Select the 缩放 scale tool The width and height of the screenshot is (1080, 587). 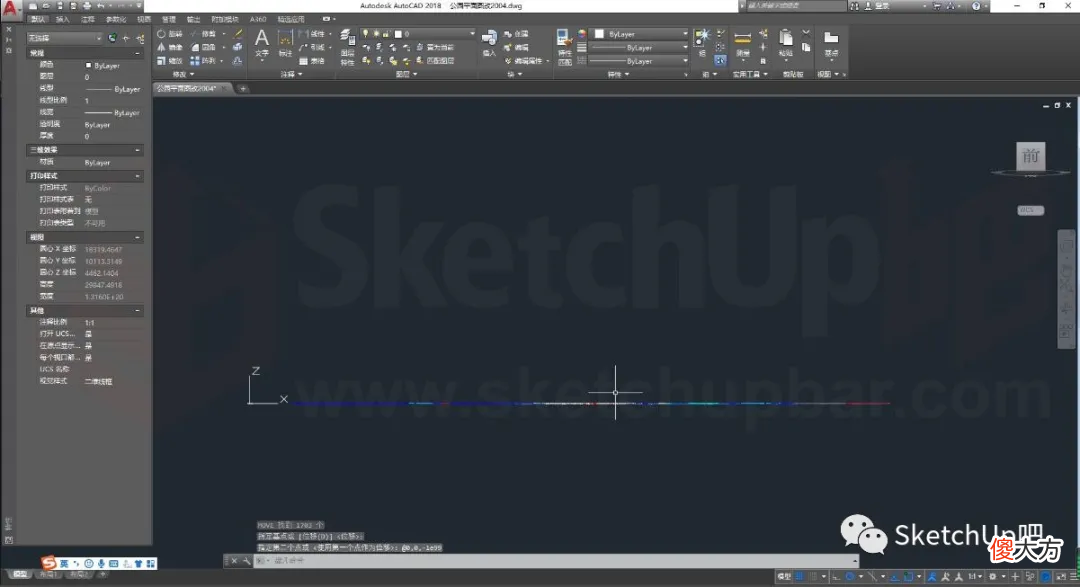click(x=169, y=61)
